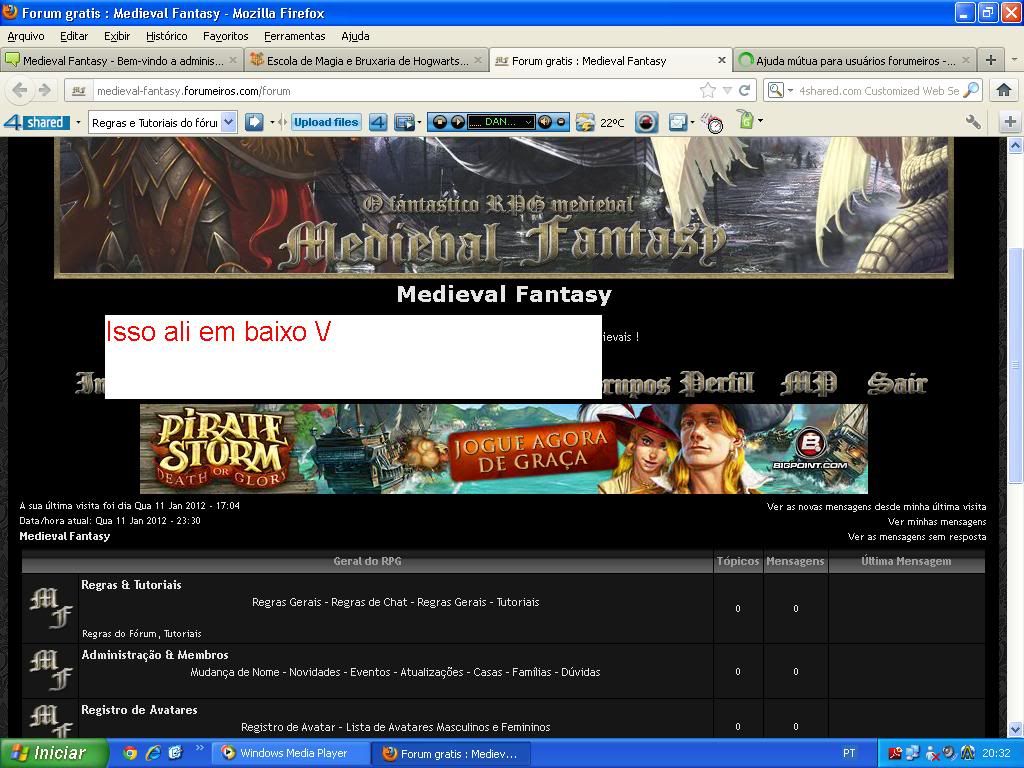Open the Registro de Avatares forum link

pyautogui.click(x=139, y=710)
